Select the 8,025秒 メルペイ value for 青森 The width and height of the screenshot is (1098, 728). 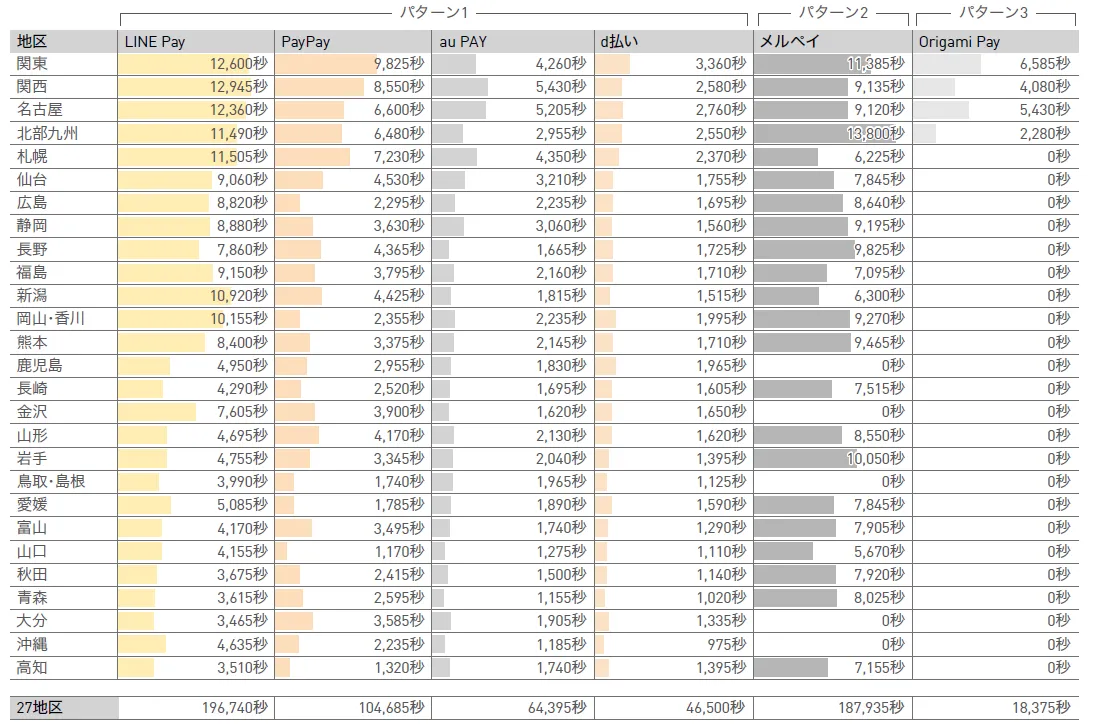(880, 598)
